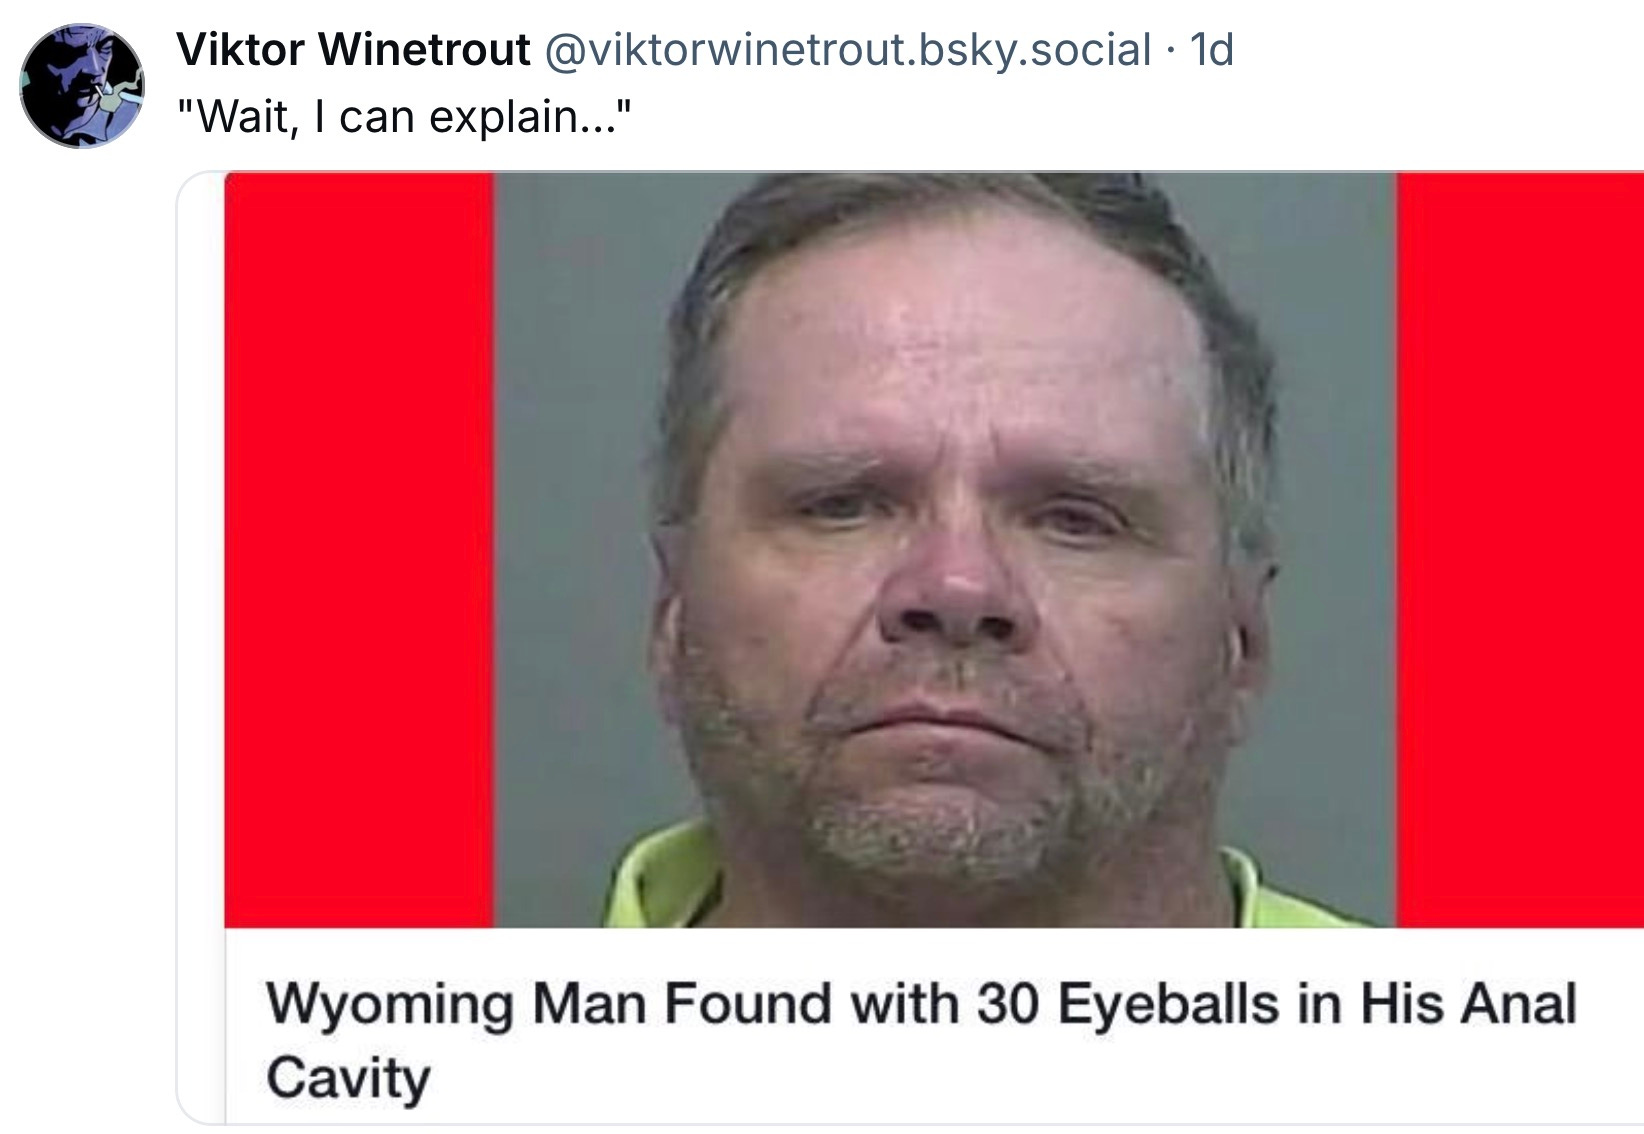Open Viktor Winetrout's profile avatar

(x=82, y=86)
